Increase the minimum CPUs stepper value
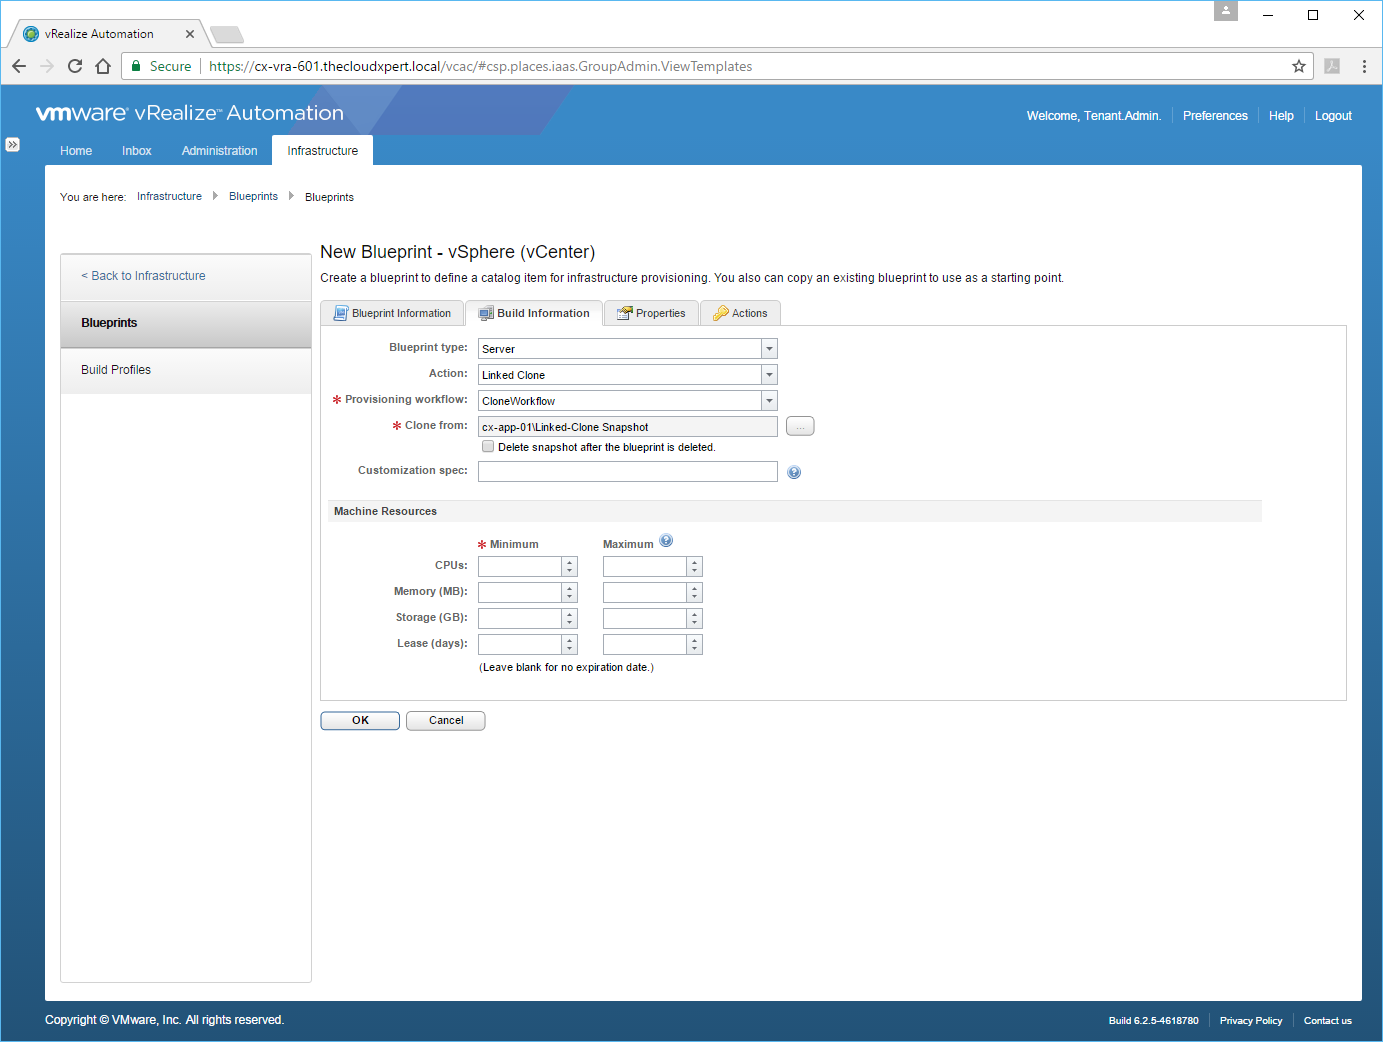 pyautogui.click(x=570, y=562)
